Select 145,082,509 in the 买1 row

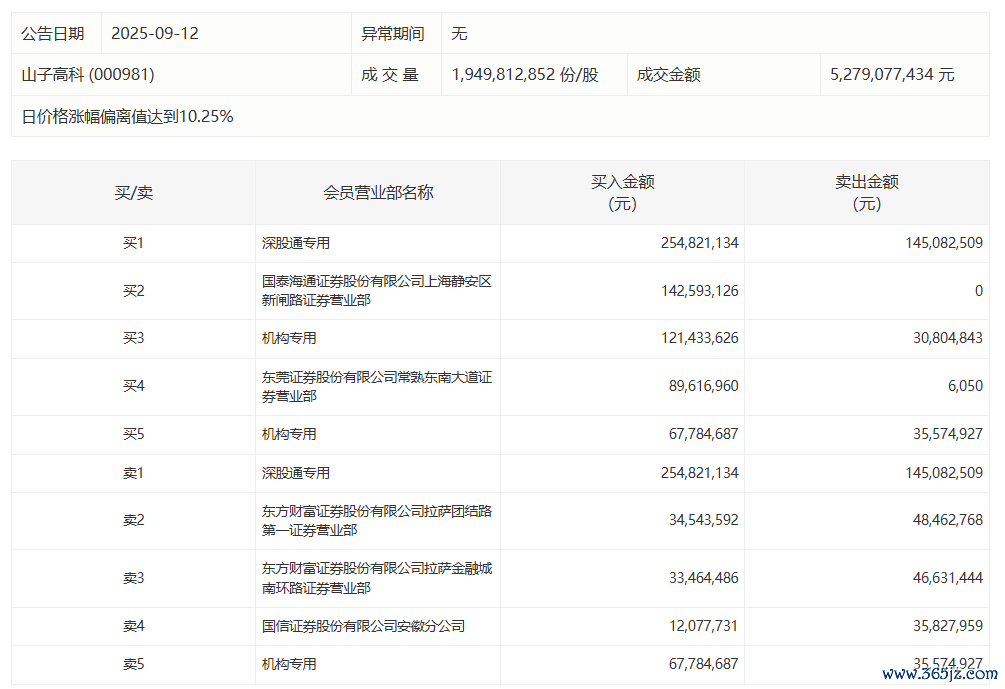pos(943,243)
